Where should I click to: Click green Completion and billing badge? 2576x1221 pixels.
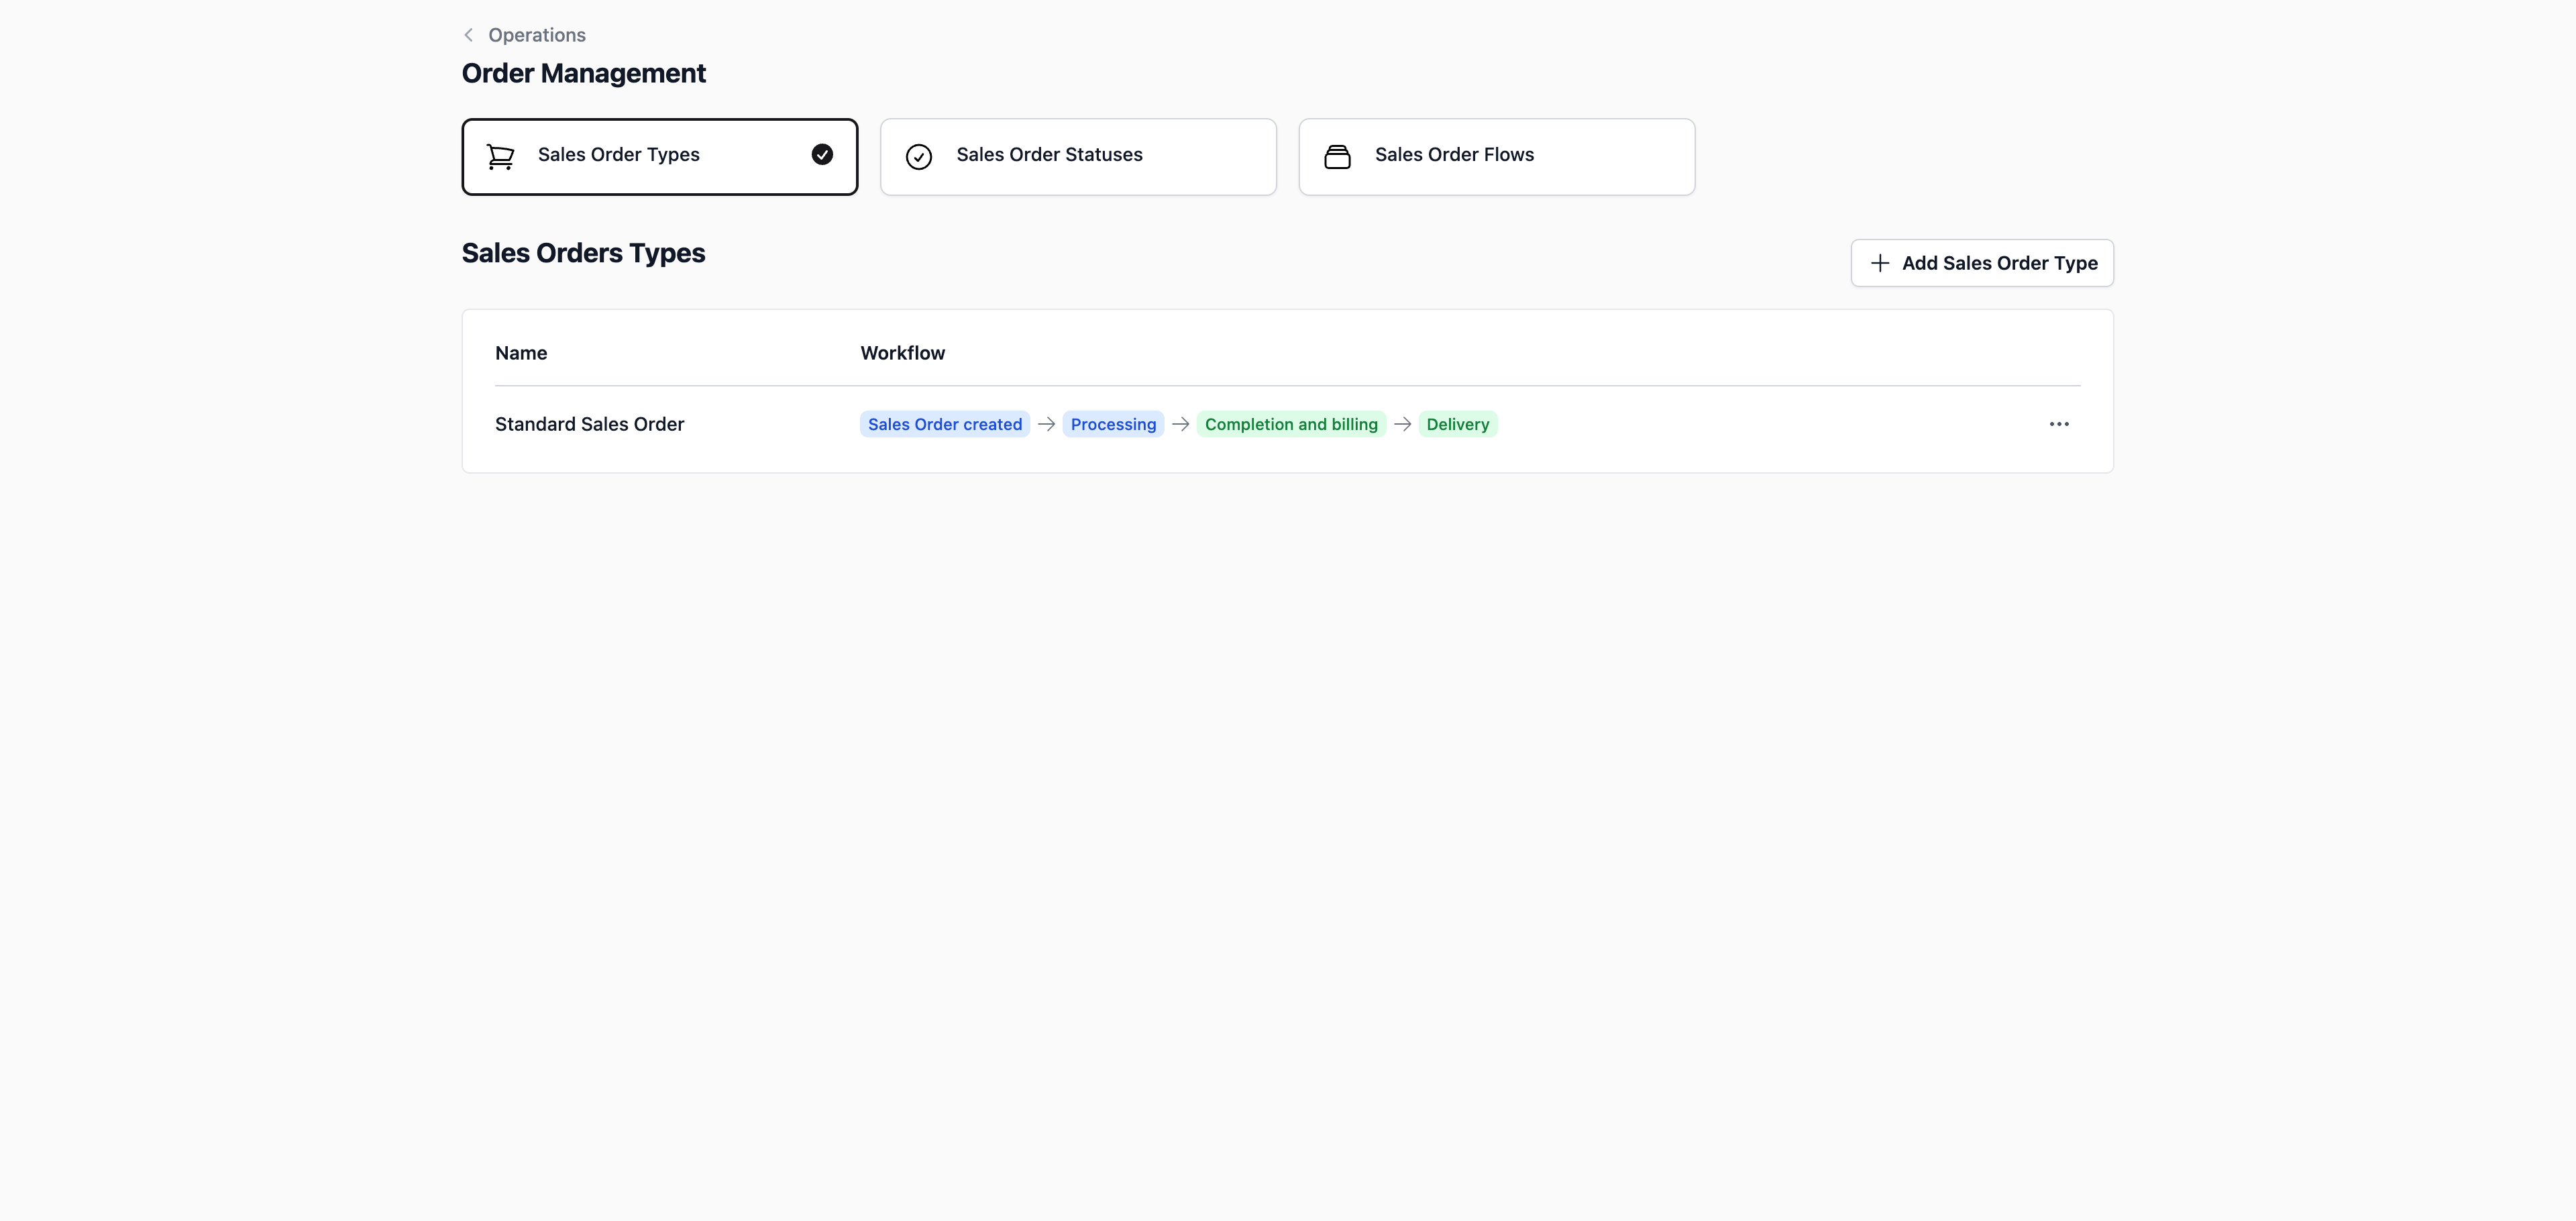point(1290,424)
